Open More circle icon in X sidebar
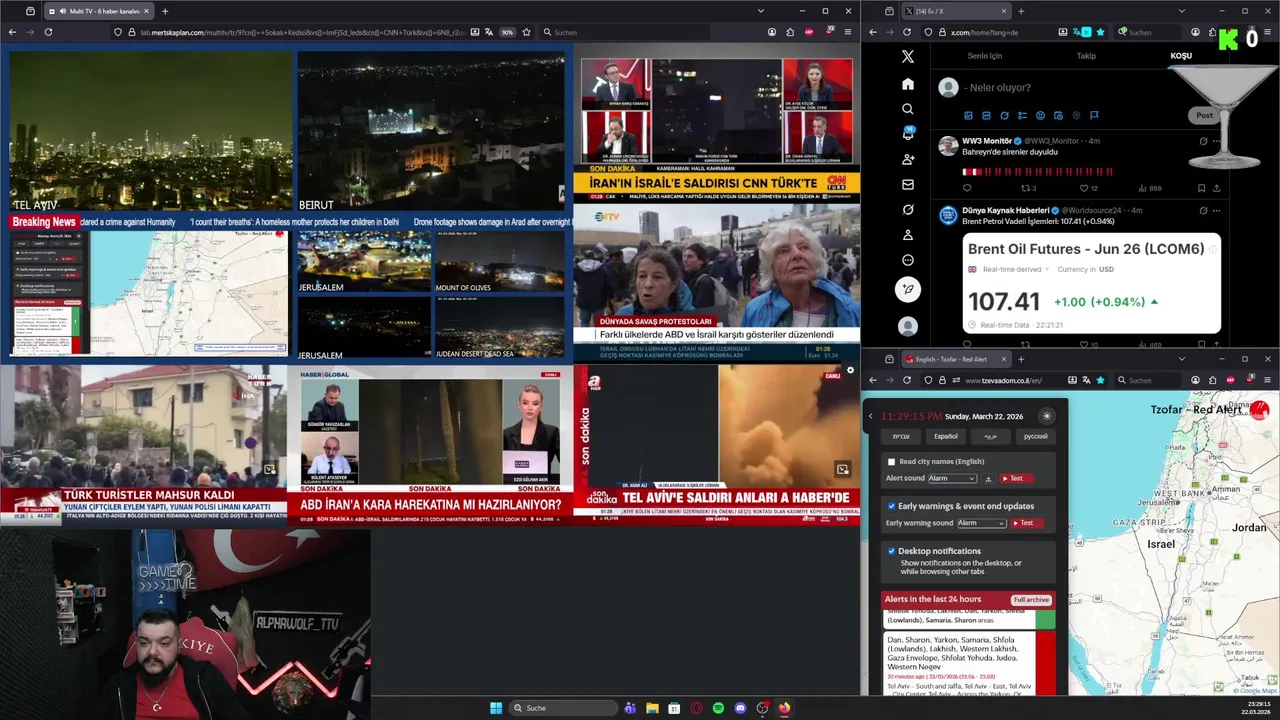Screen dimensions: 1280x720 908,260
